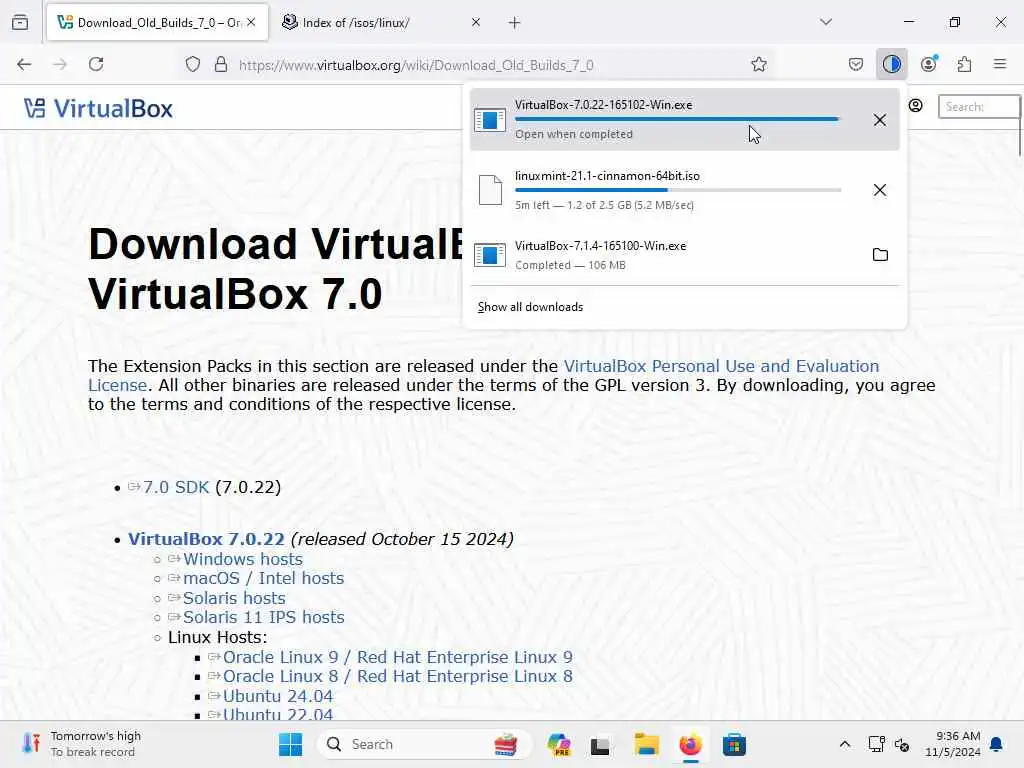Open the tracking protection shield icon
Screen dimensions: 1024x768
tap(193, 64)
